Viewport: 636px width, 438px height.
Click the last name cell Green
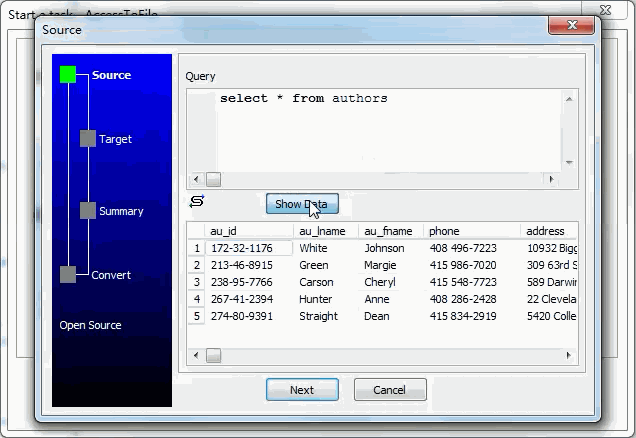pyautogui.click(x=326, y=265)
